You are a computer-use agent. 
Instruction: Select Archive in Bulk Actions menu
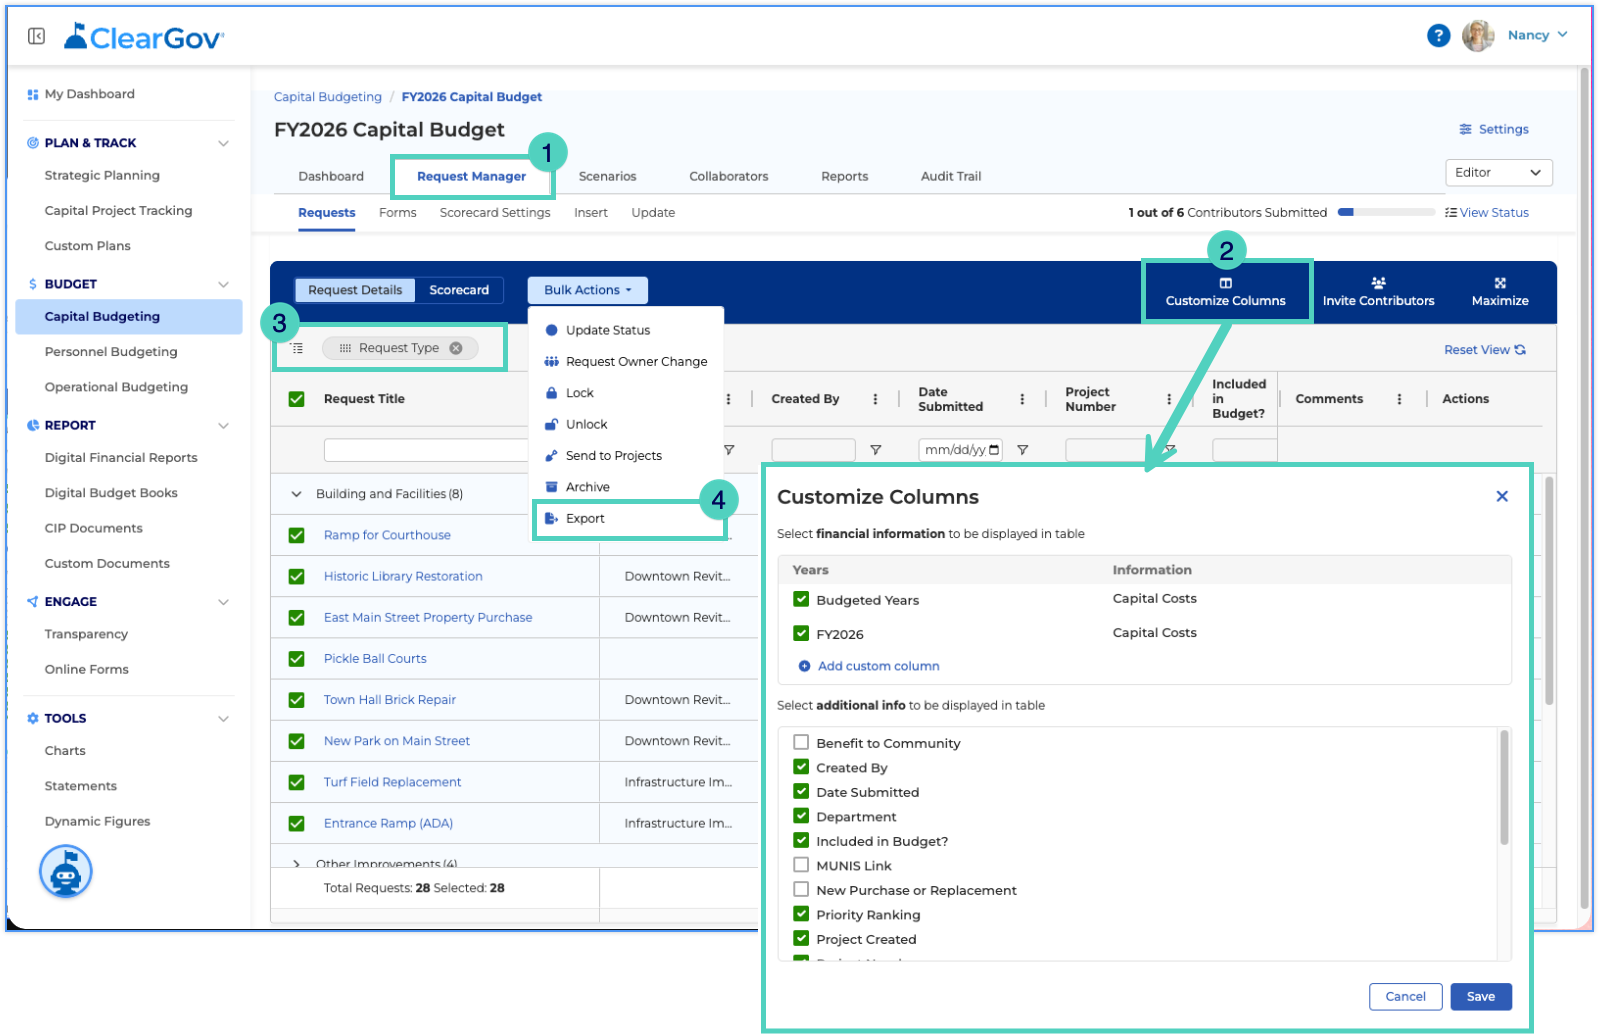click(588, 487)
